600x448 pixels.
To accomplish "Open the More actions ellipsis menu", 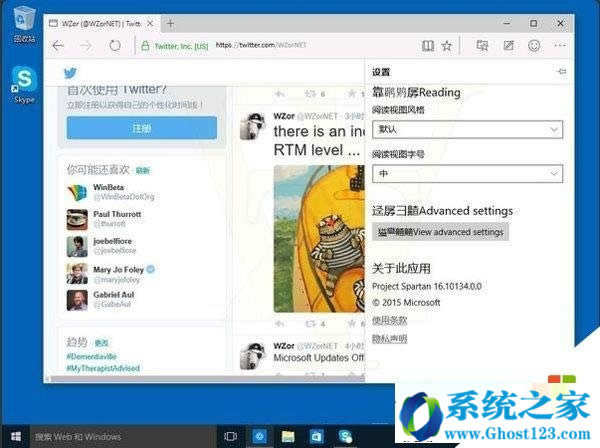I will click(x=560, y=46).
